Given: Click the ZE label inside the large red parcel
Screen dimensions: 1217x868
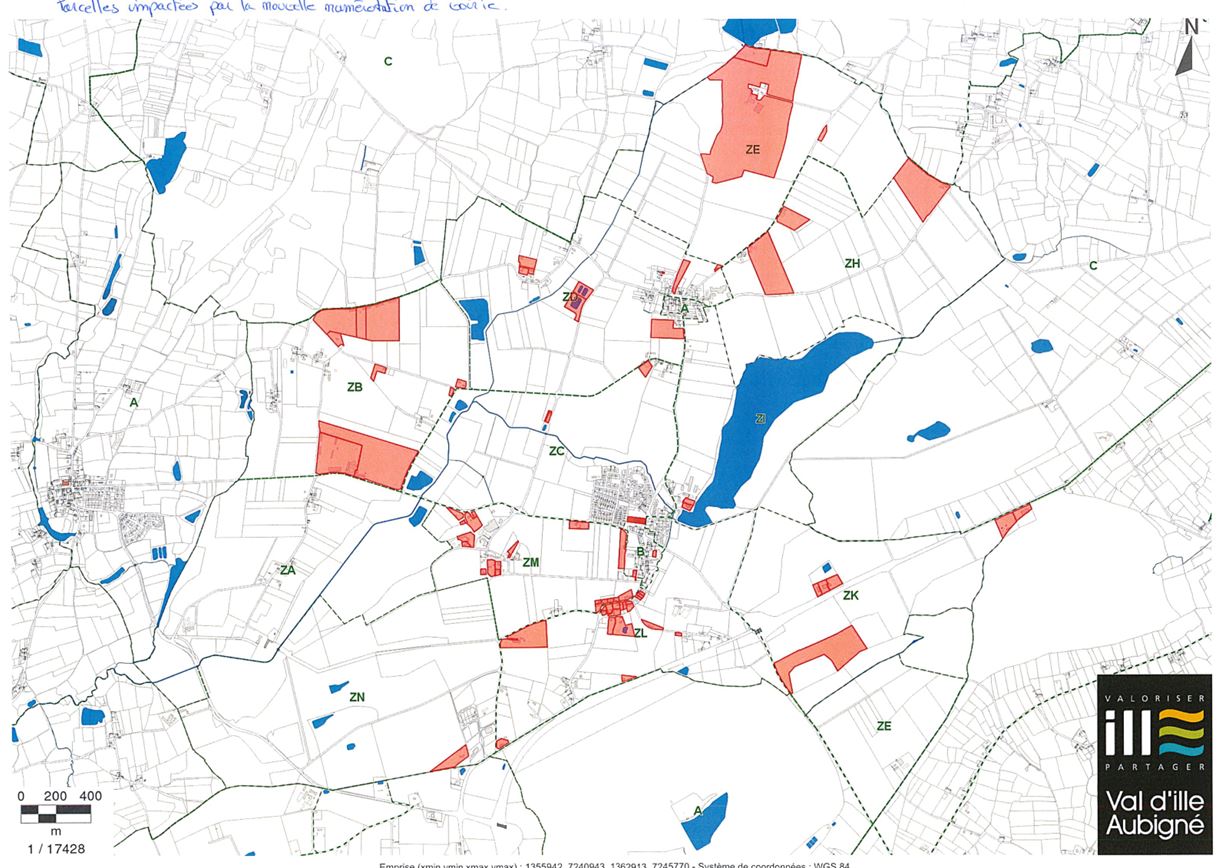Looking at the screenshot, I should (753, 148).
